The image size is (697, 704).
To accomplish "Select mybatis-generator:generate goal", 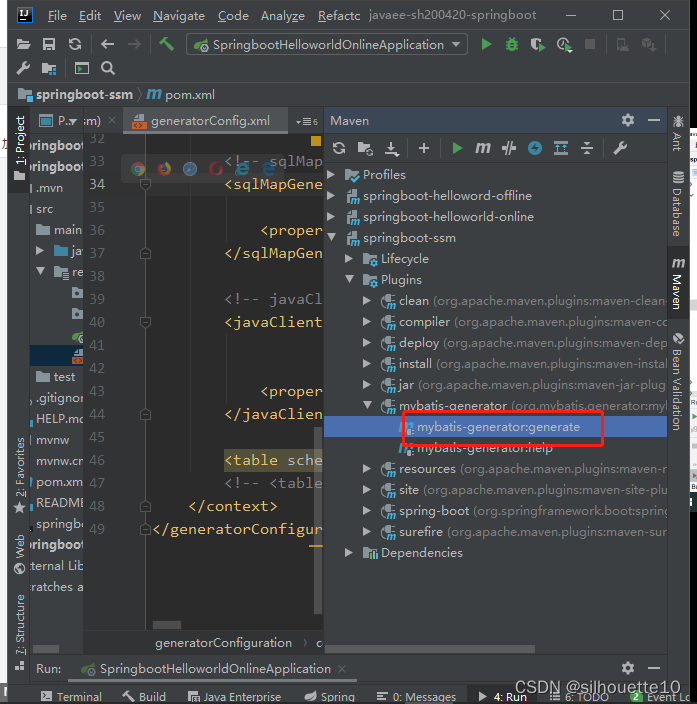I will click(496, 427).
